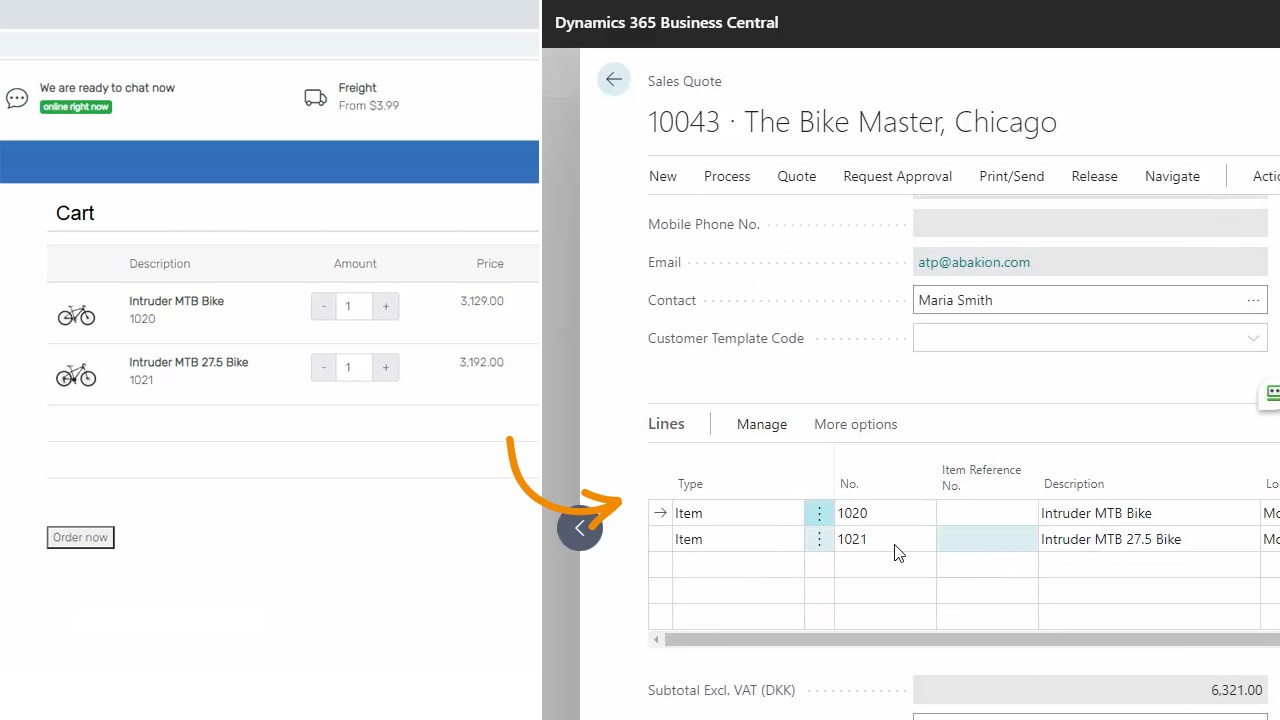This screenshot has width=1280, height=720.
Task: Open the Print/Send menu
Action: (x=1012, y=176)
